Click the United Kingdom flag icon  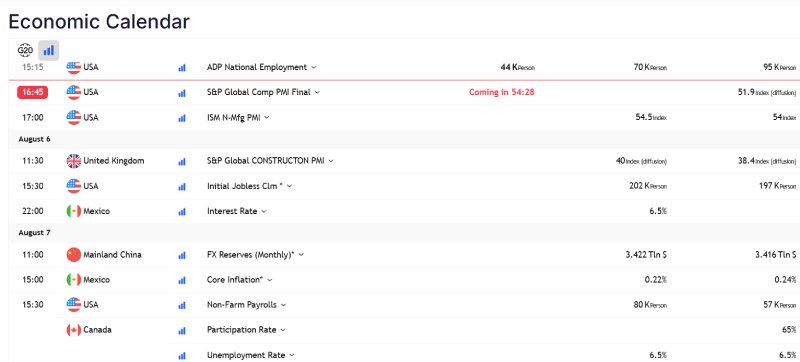(x=73, y=161)
